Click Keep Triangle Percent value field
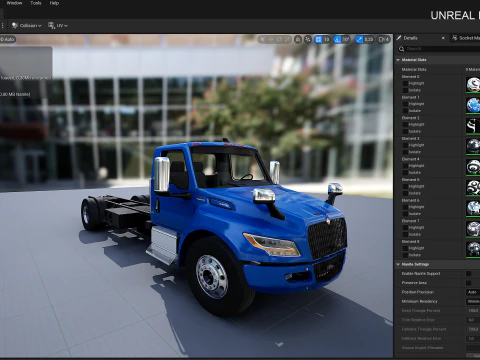Viewport: 480px width, 360px height. pyautogui.click(x=473, y=311)
